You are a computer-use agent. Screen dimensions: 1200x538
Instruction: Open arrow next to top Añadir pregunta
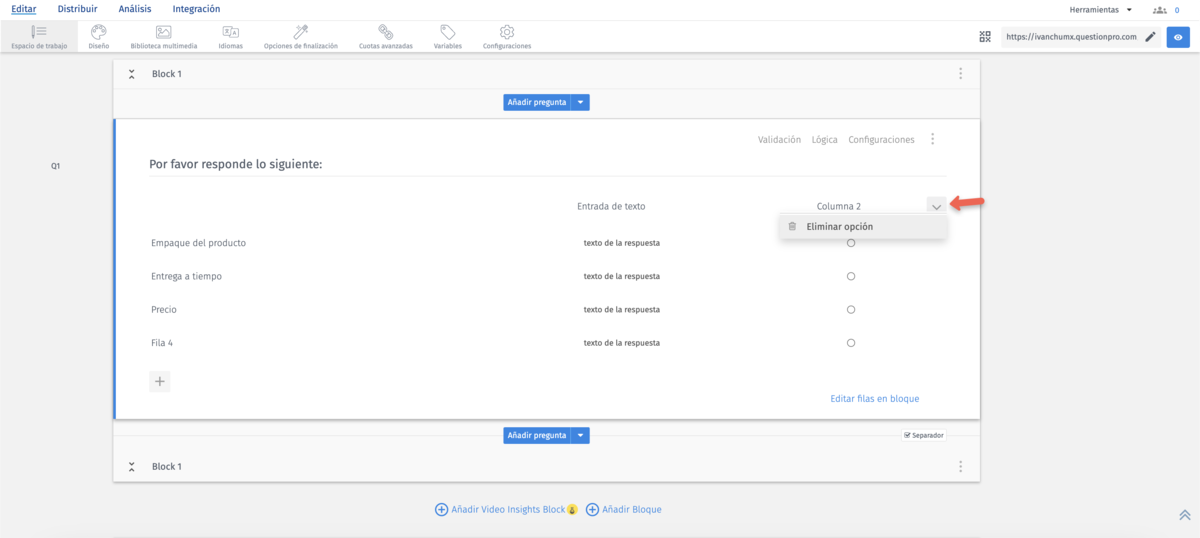(x=581, y=102)
